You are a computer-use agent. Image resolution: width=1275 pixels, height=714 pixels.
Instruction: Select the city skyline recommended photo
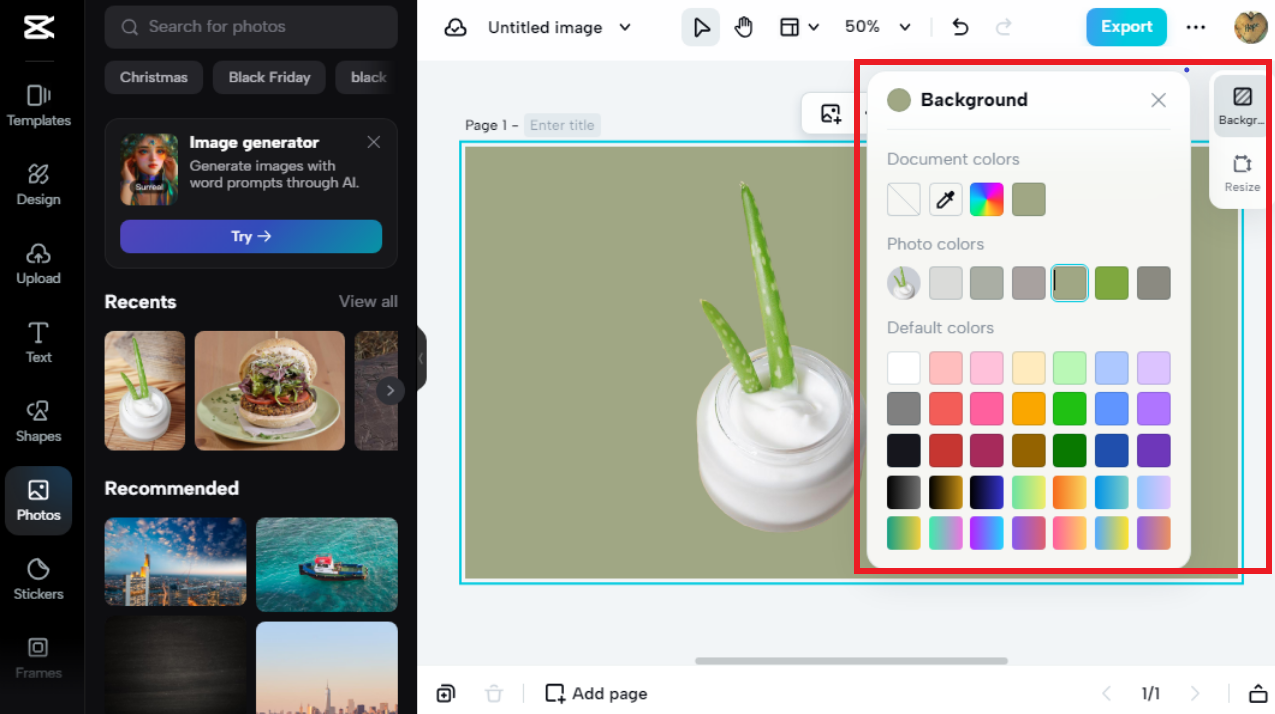point(176,562)
